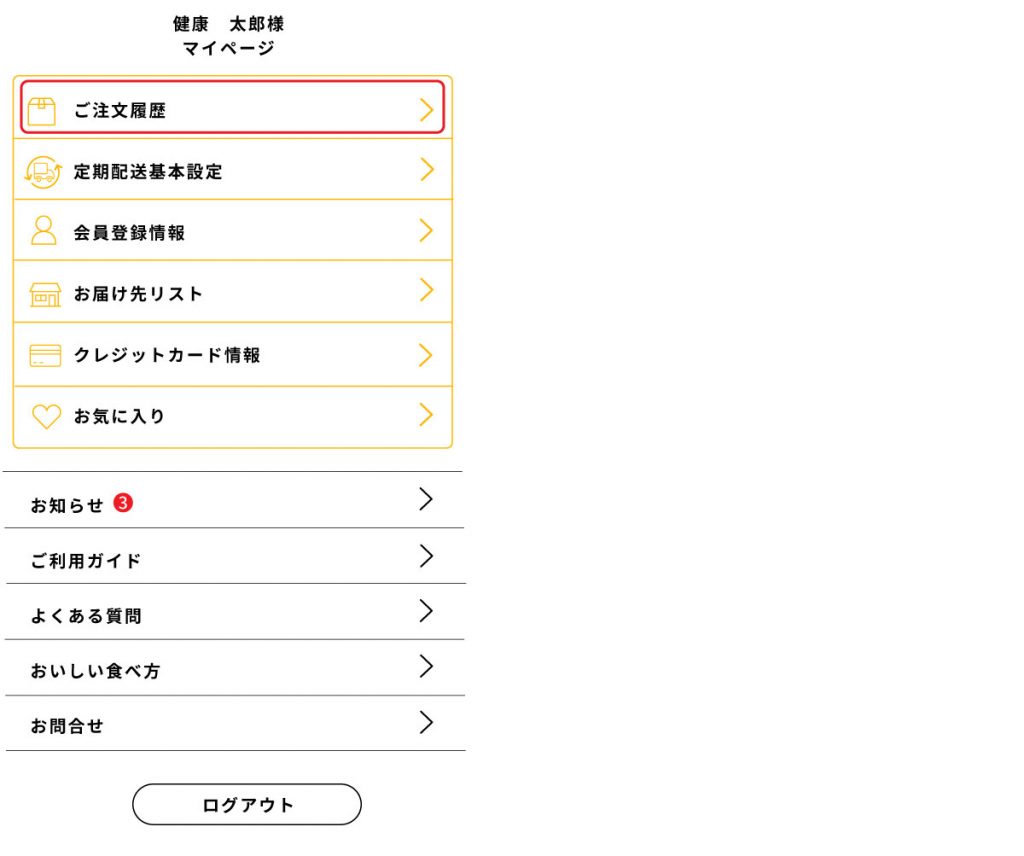Click the package box icon for order history
The height and width of the screenshot is (856, 1024).
[42, 111]
